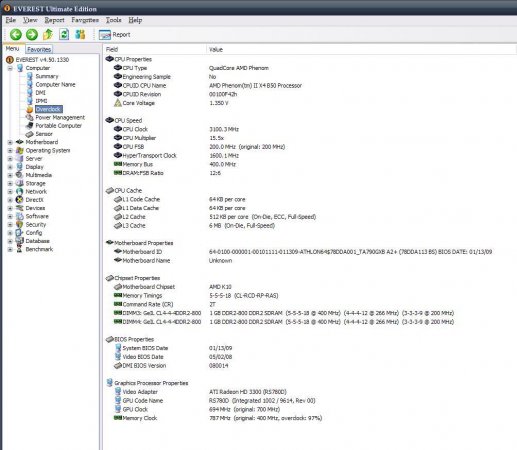Open the Favorites menu
Viewport: 517px width, 450px height.
[85, 20]
